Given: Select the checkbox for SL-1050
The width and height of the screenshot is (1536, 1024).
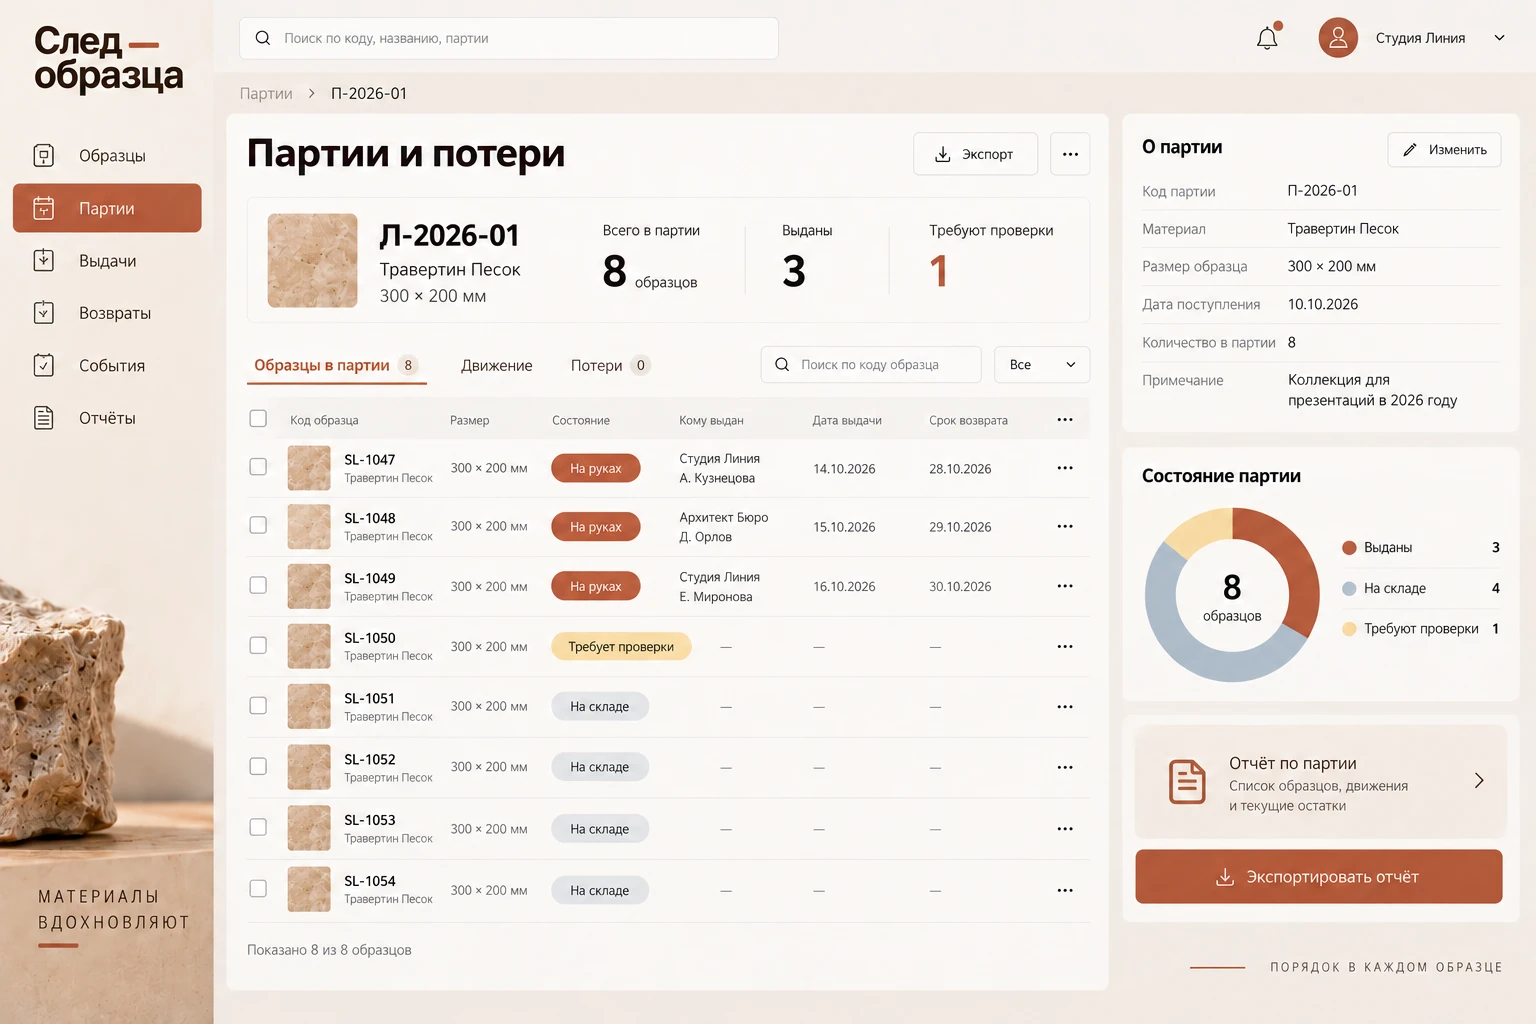Looking at the screenshot, I should point(258,646).
